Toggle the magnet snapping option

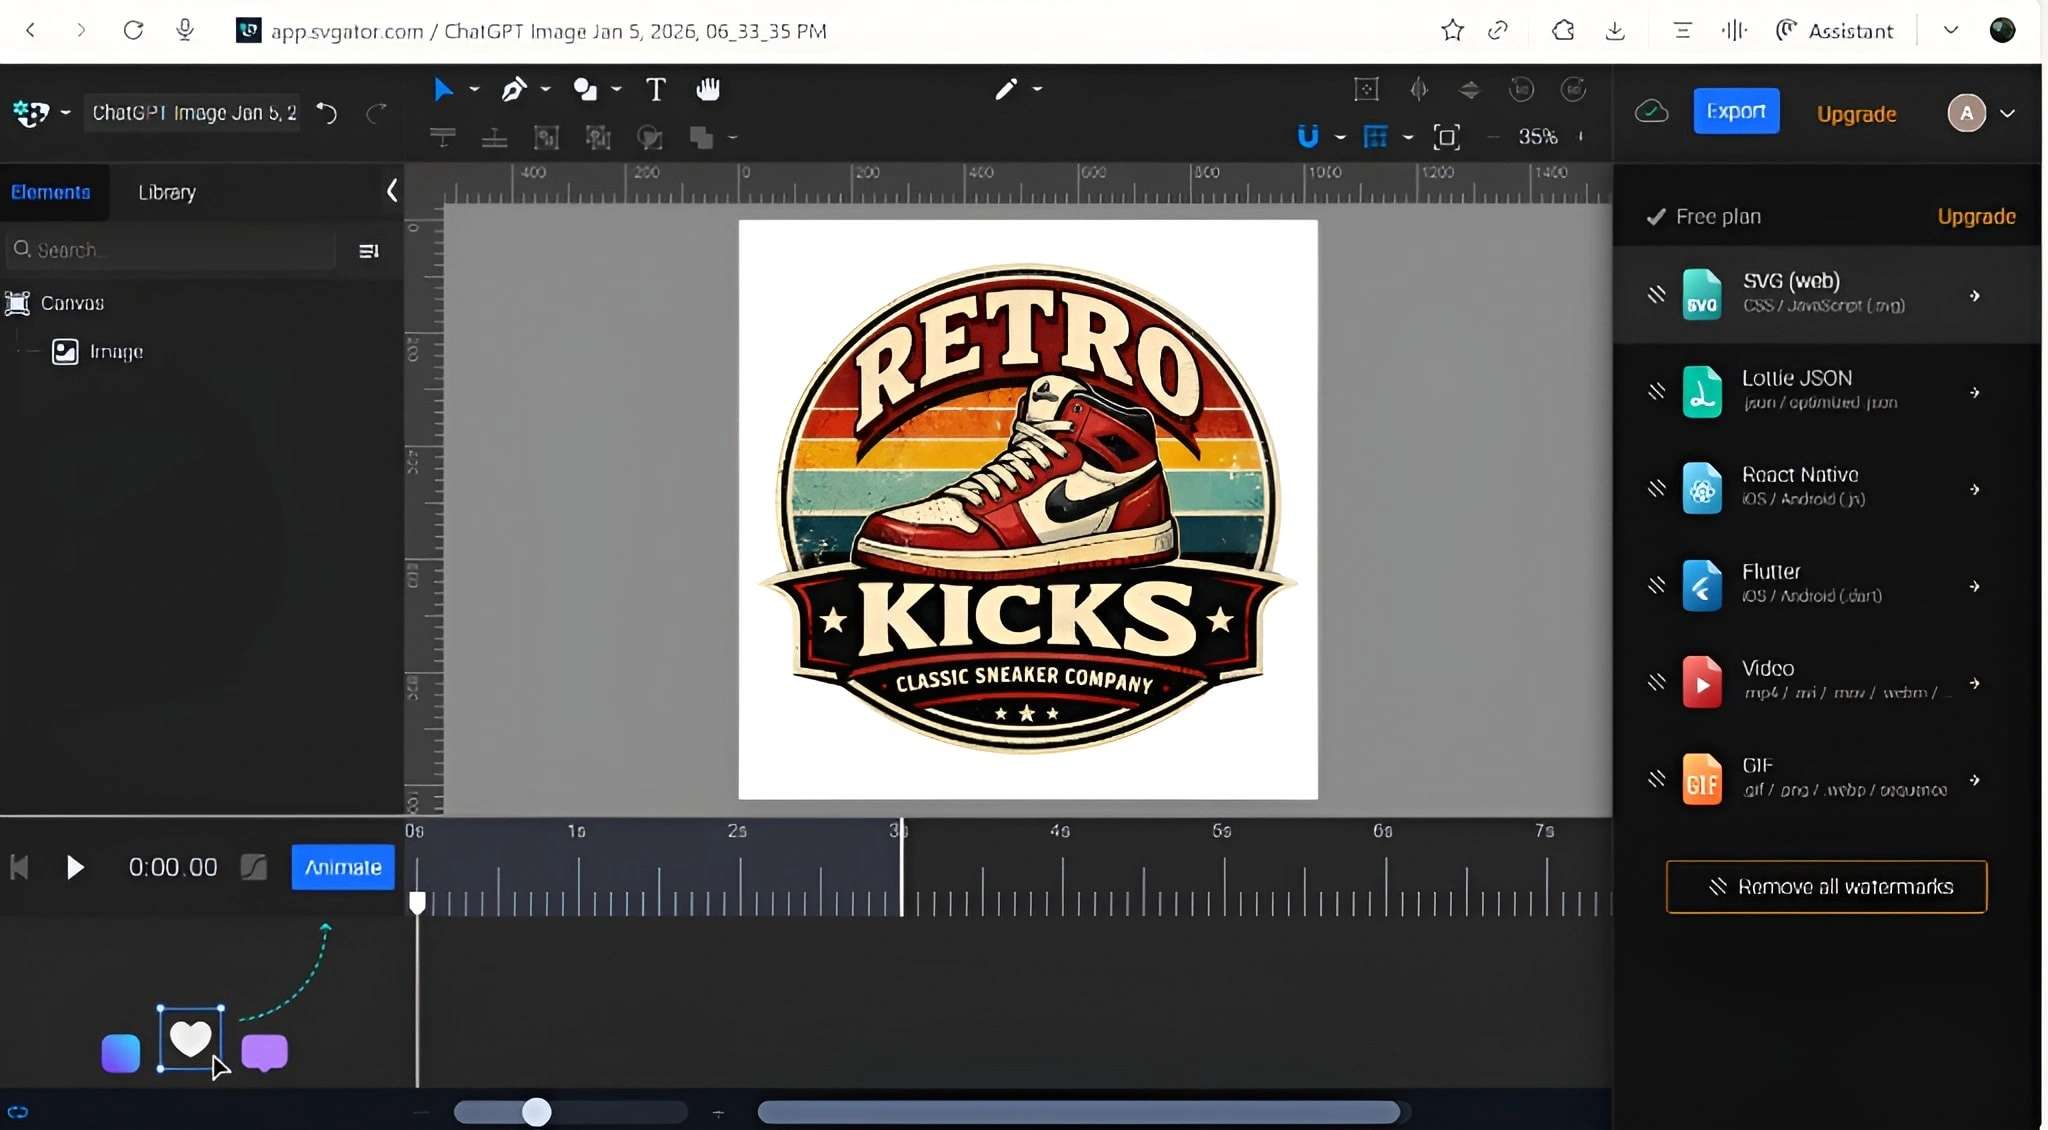coord(1308,137)
